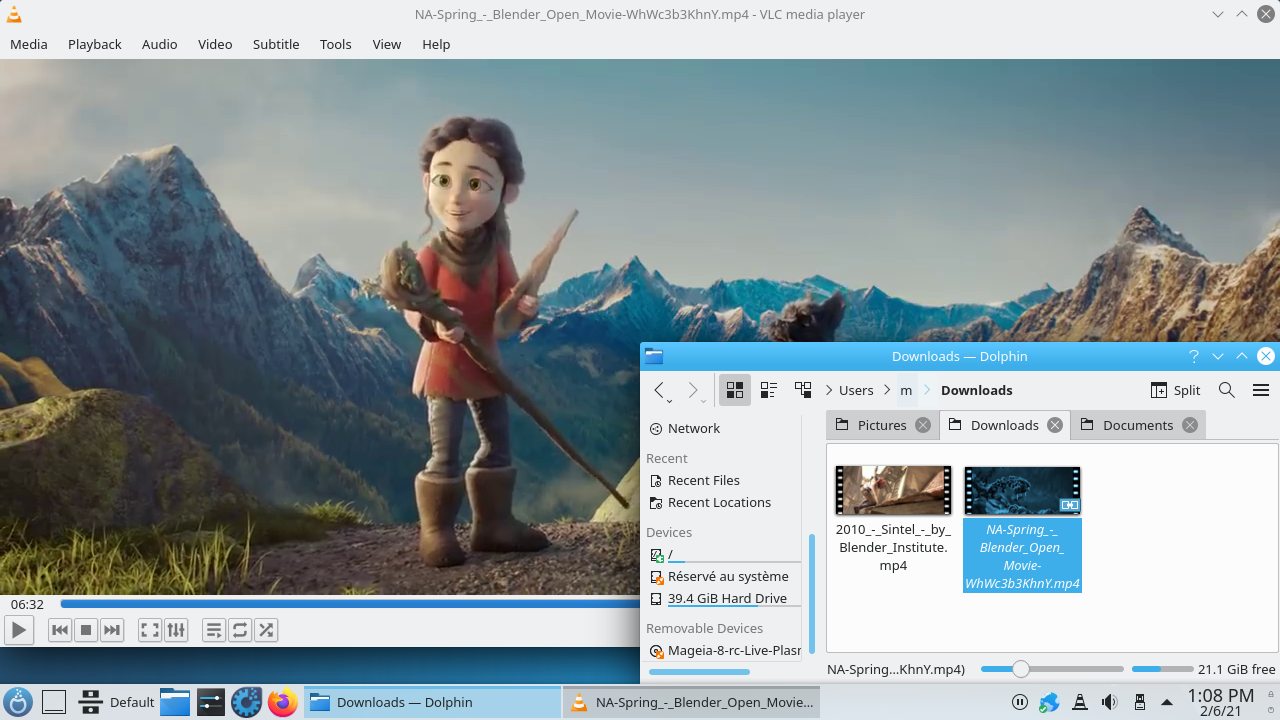Click the m breadcrumb in Dolphin
1280x720 pixels.
(906, 390)
